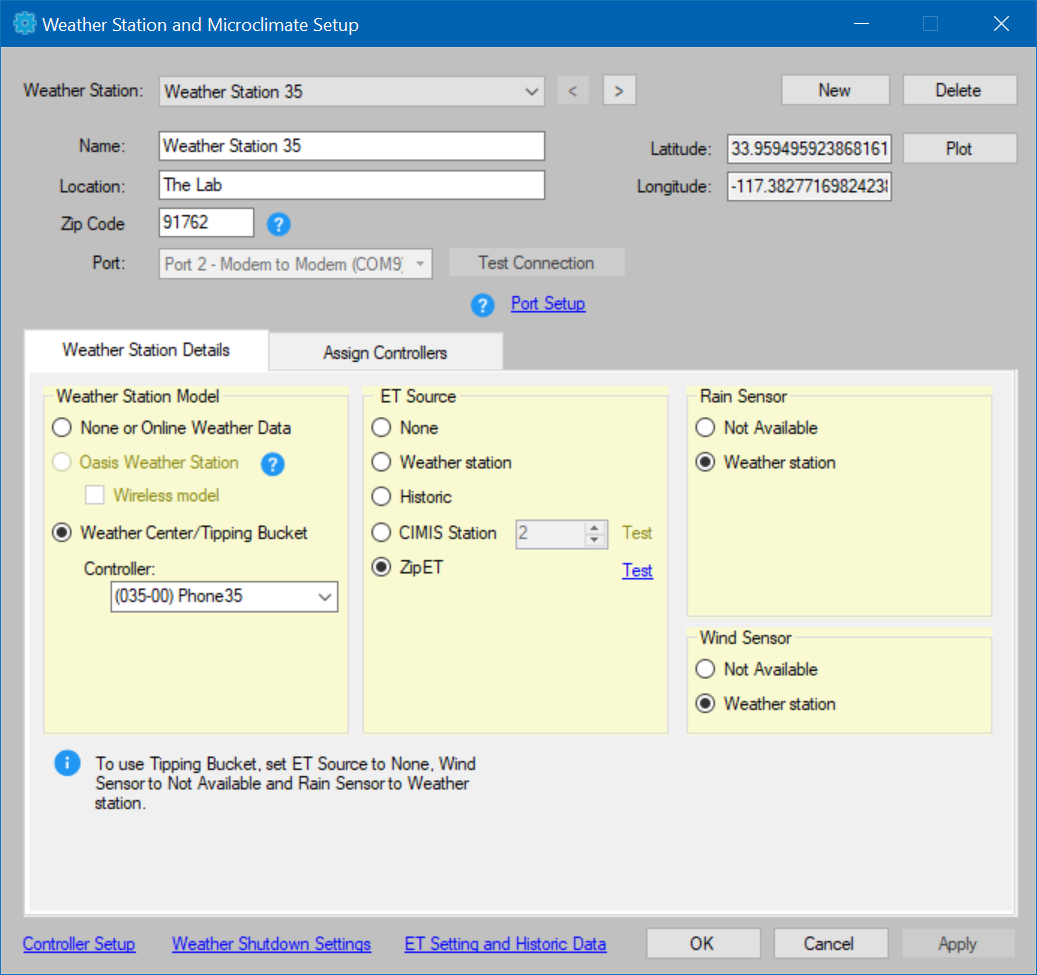Enable the Wireless model checkbox
This screenshot has height=975, width=1037.
pos(95,495)
